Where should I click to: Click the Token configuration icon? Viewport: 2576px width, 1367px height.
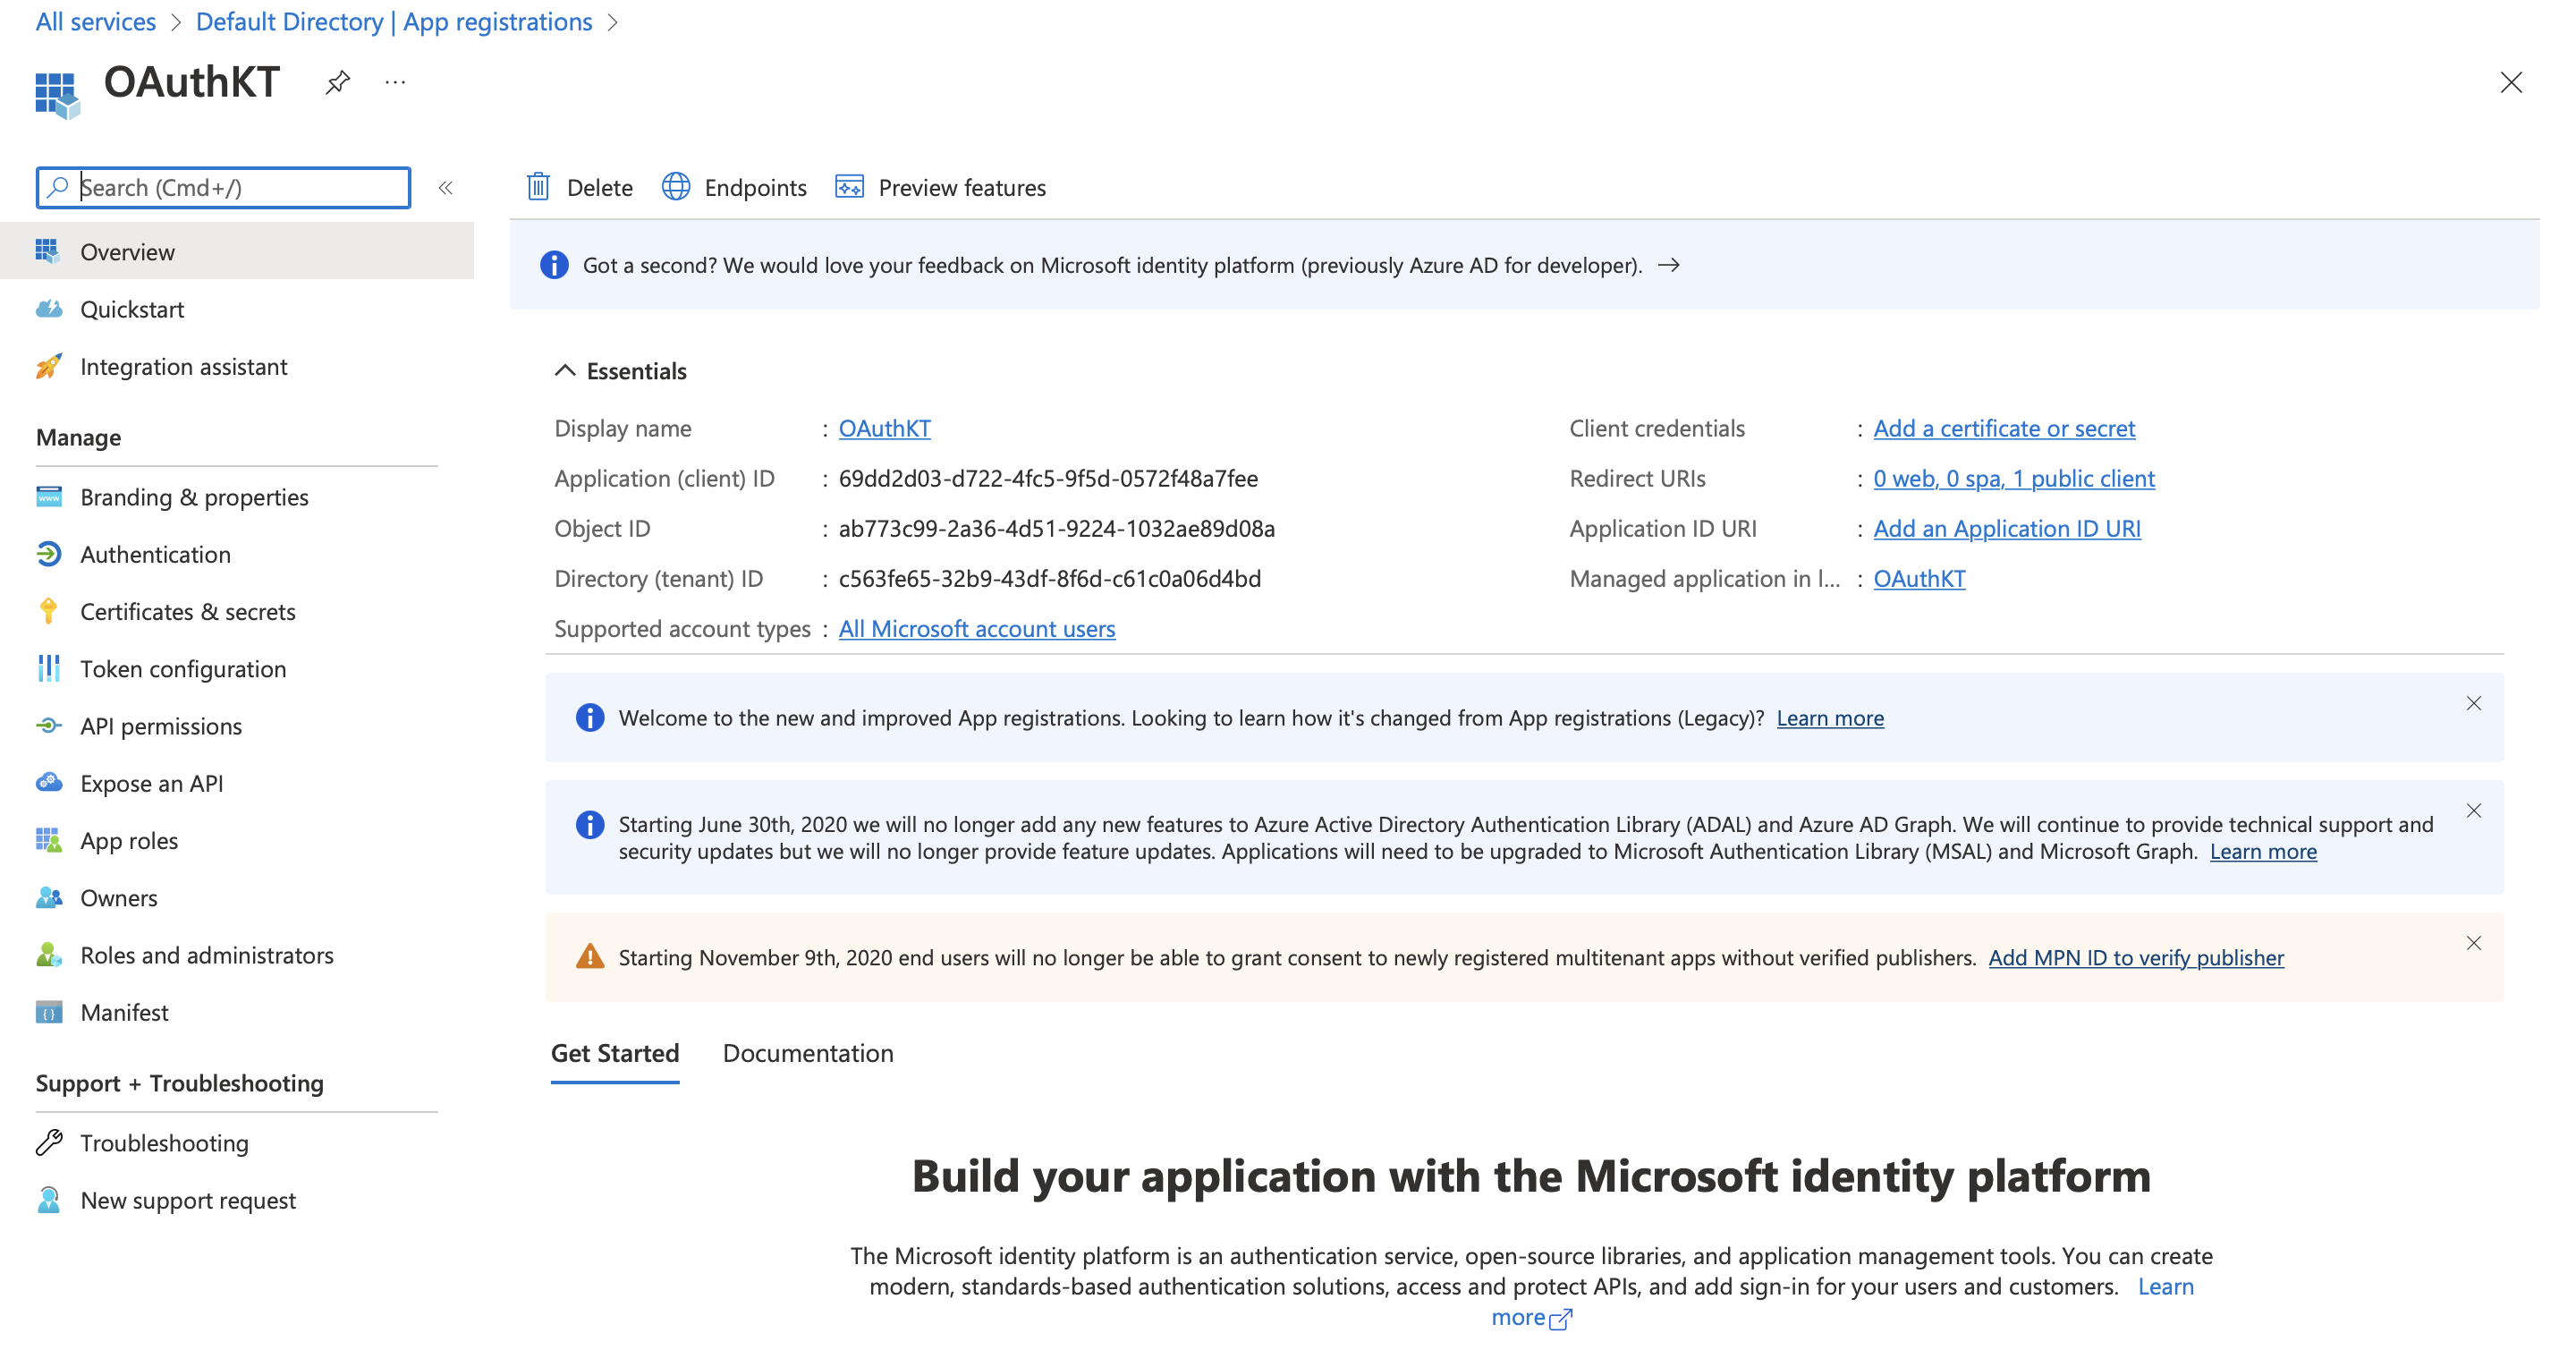click(48, 669)
